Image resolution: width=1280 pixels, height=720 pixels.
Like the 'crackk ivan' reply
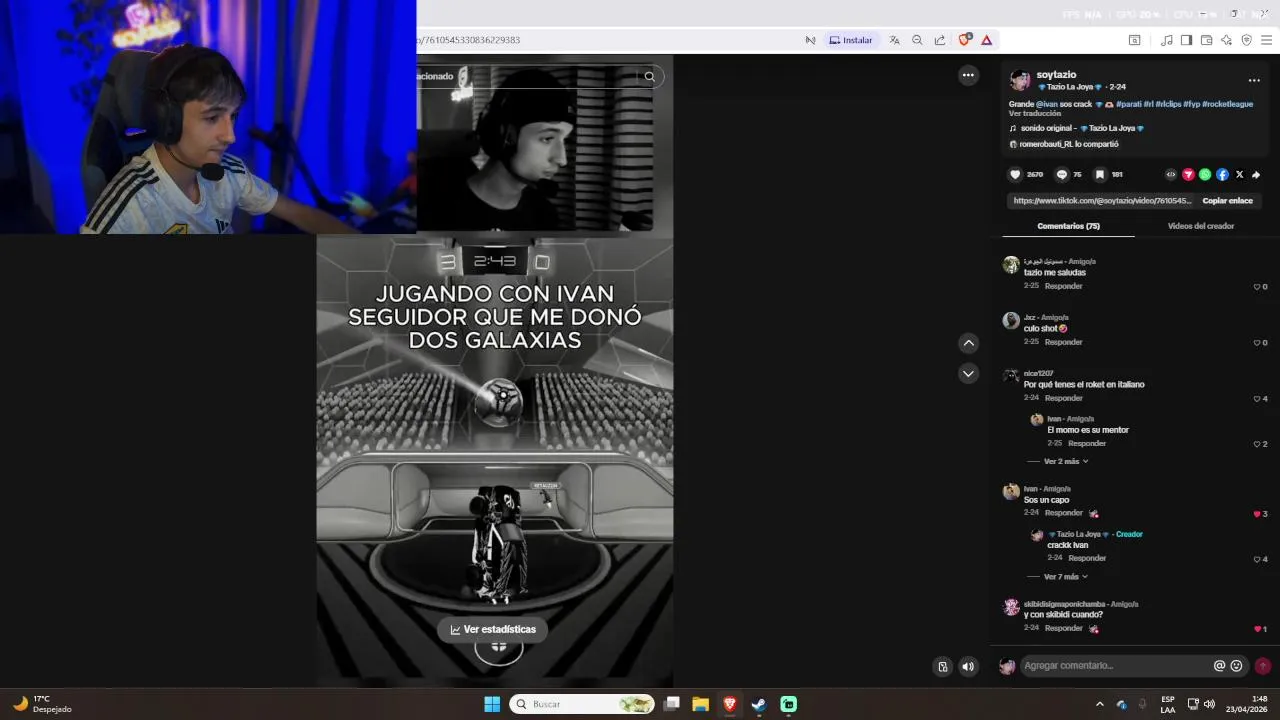(x=1257, y=559)
